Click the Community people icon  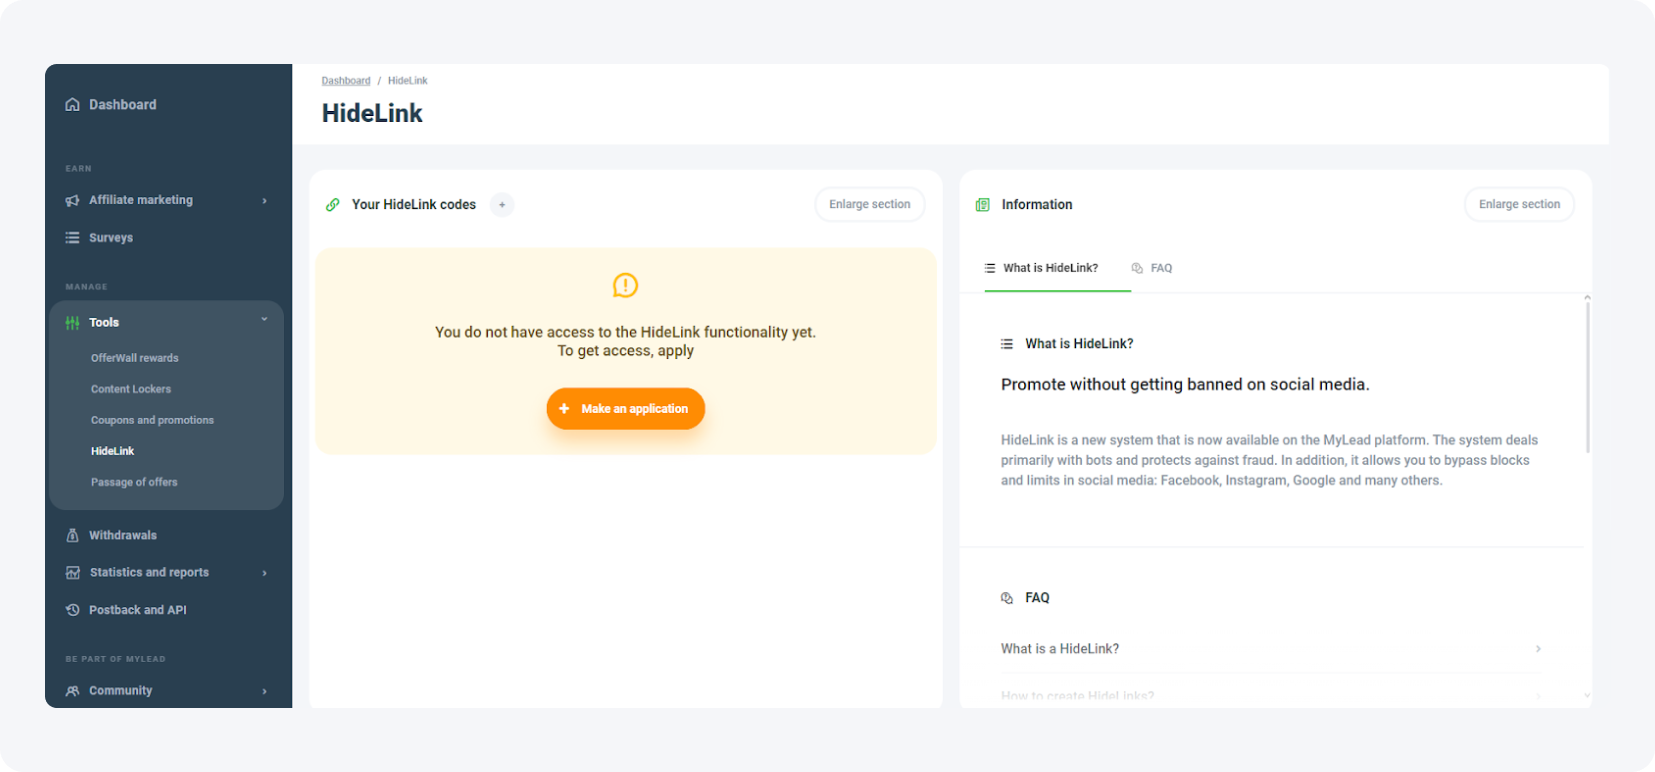tap(72, 691)
